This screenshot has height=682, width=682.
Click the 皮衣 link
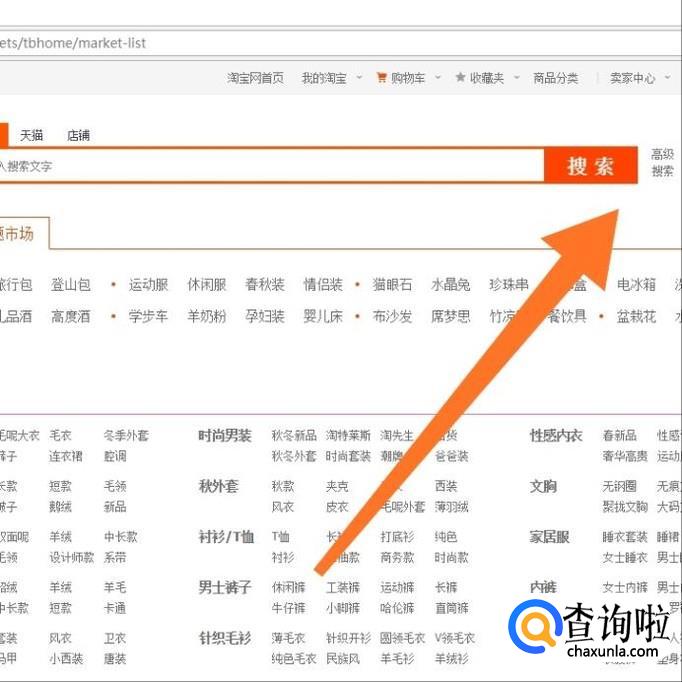(x=337, y=507)
